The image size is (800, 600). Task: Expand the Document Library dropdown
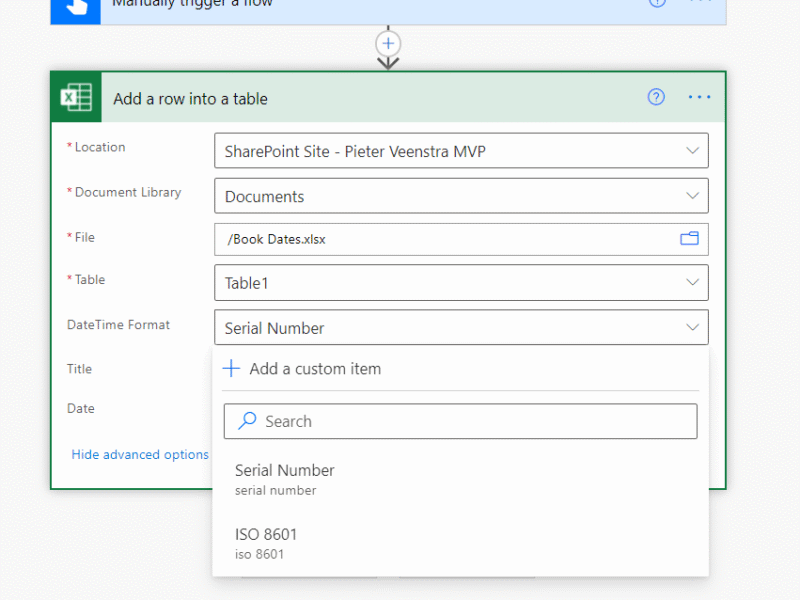(692, 195)
